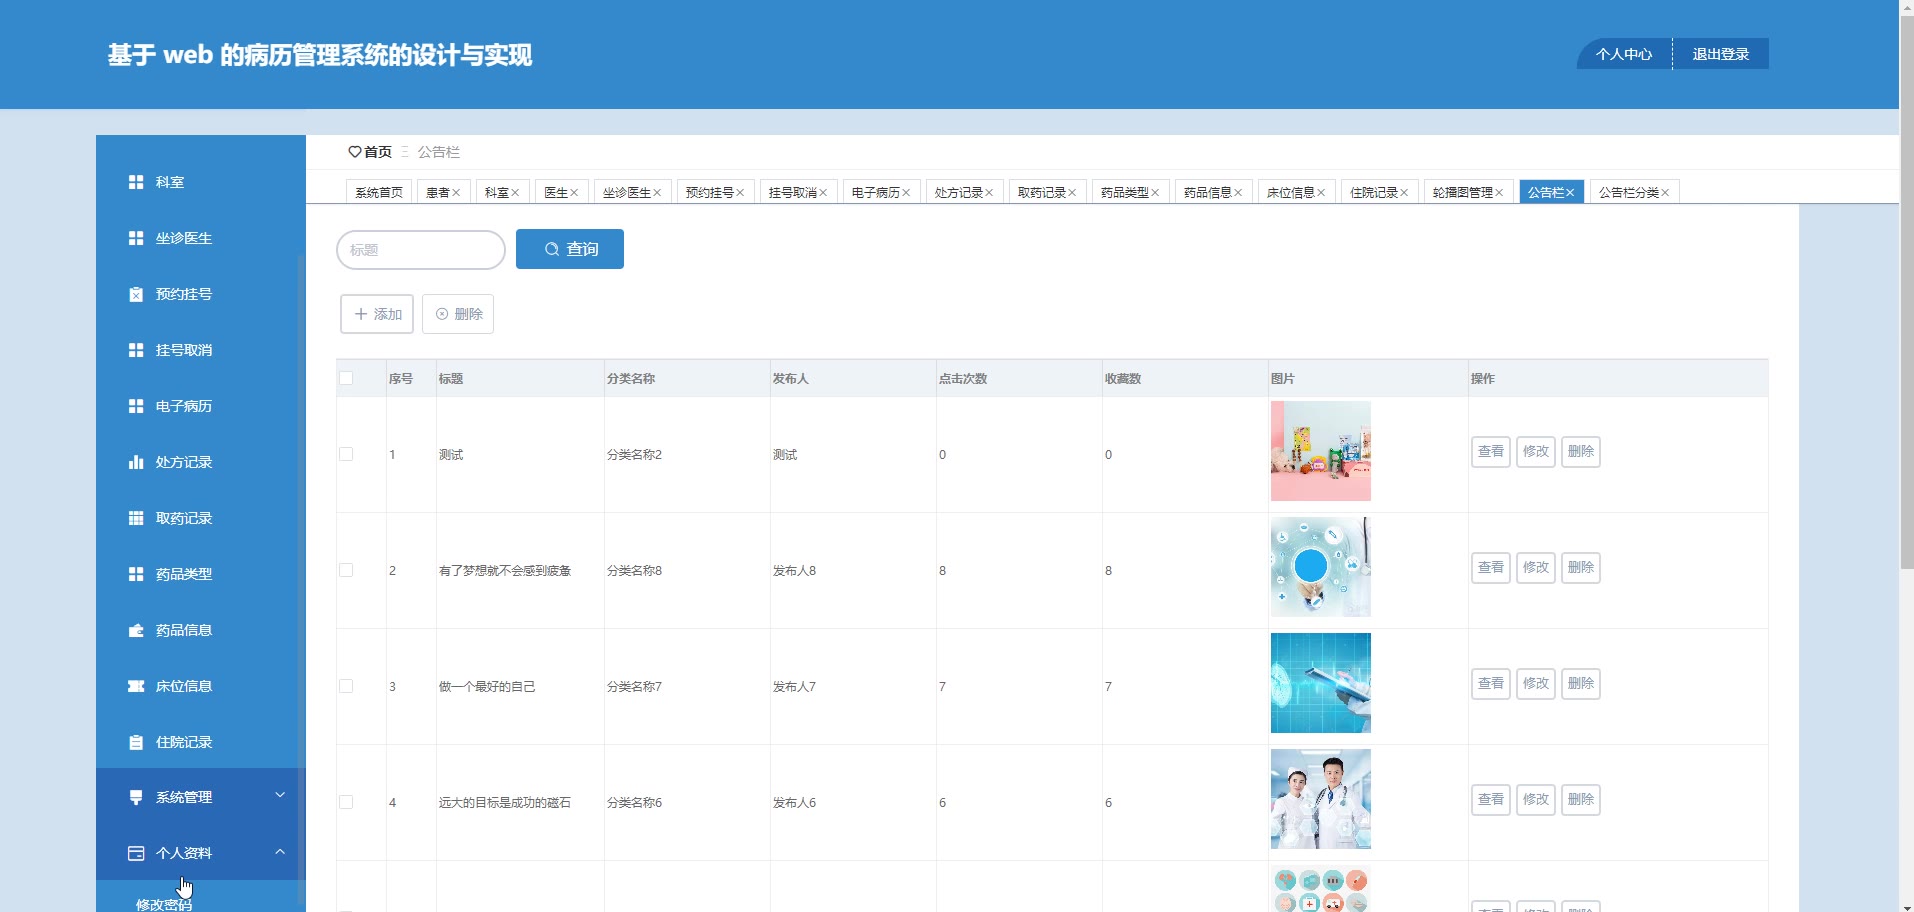This screenshot has height=912, width=1914.
Task: Click 删除 for row 4
Action: [1581, 800]
